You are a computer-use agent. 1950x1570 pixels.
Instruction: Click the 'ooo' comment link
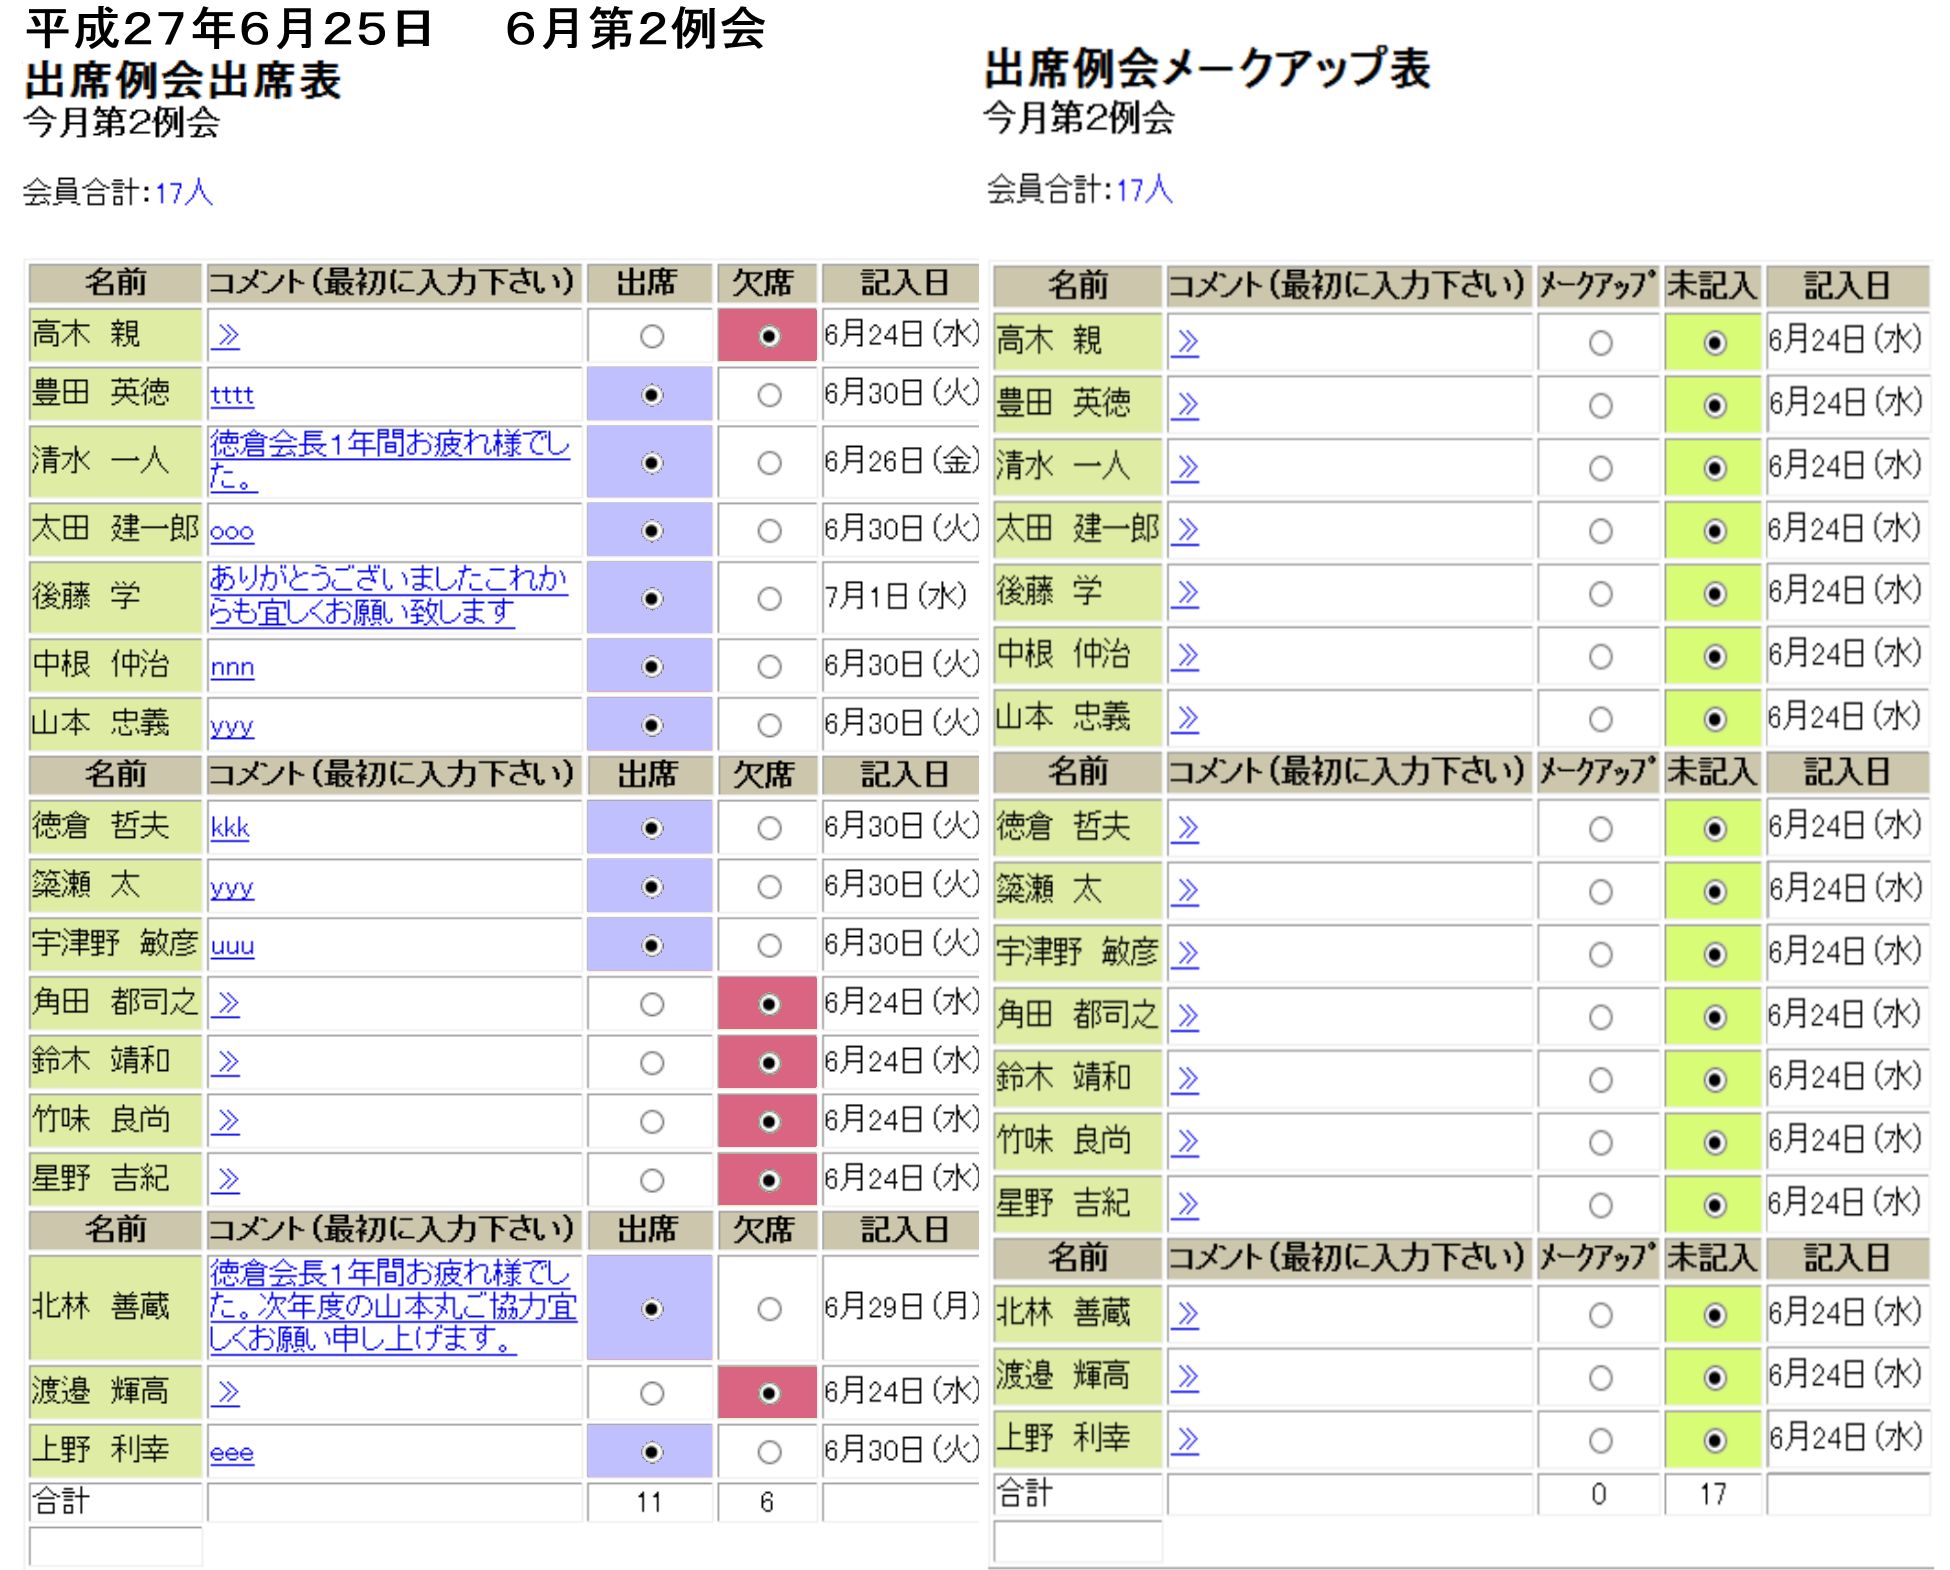tap(232, 531)
